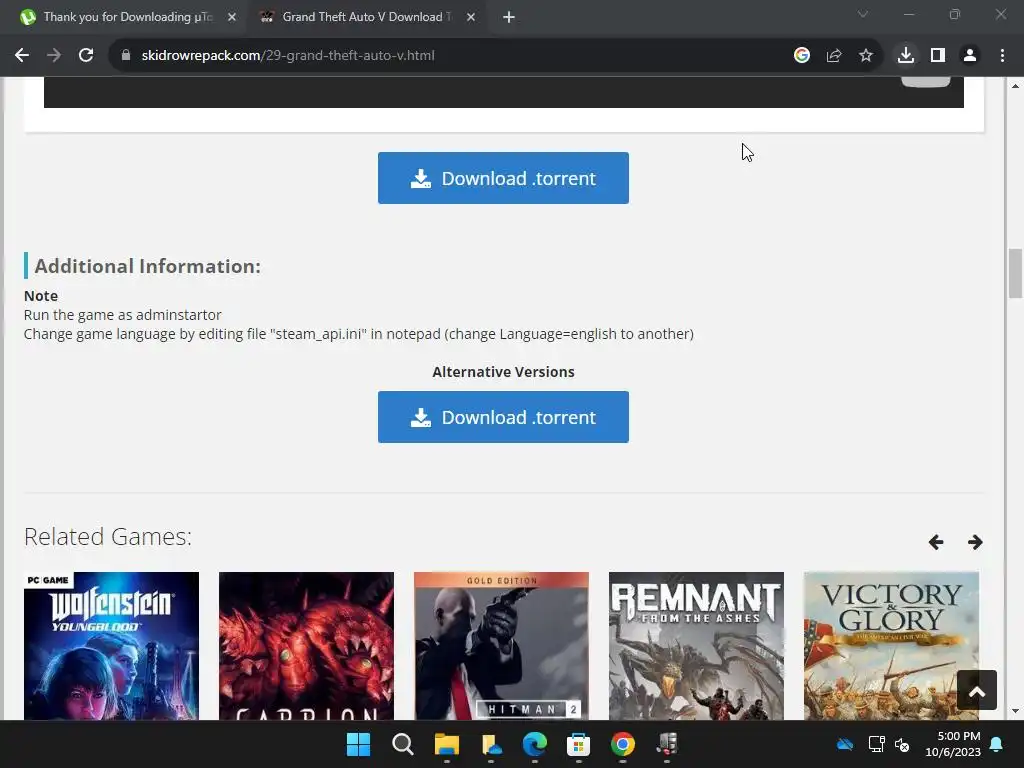Open Wolfenstein Youngblood game cover
The width and height of the screenshot is (1024, 768).
point(112,646)
